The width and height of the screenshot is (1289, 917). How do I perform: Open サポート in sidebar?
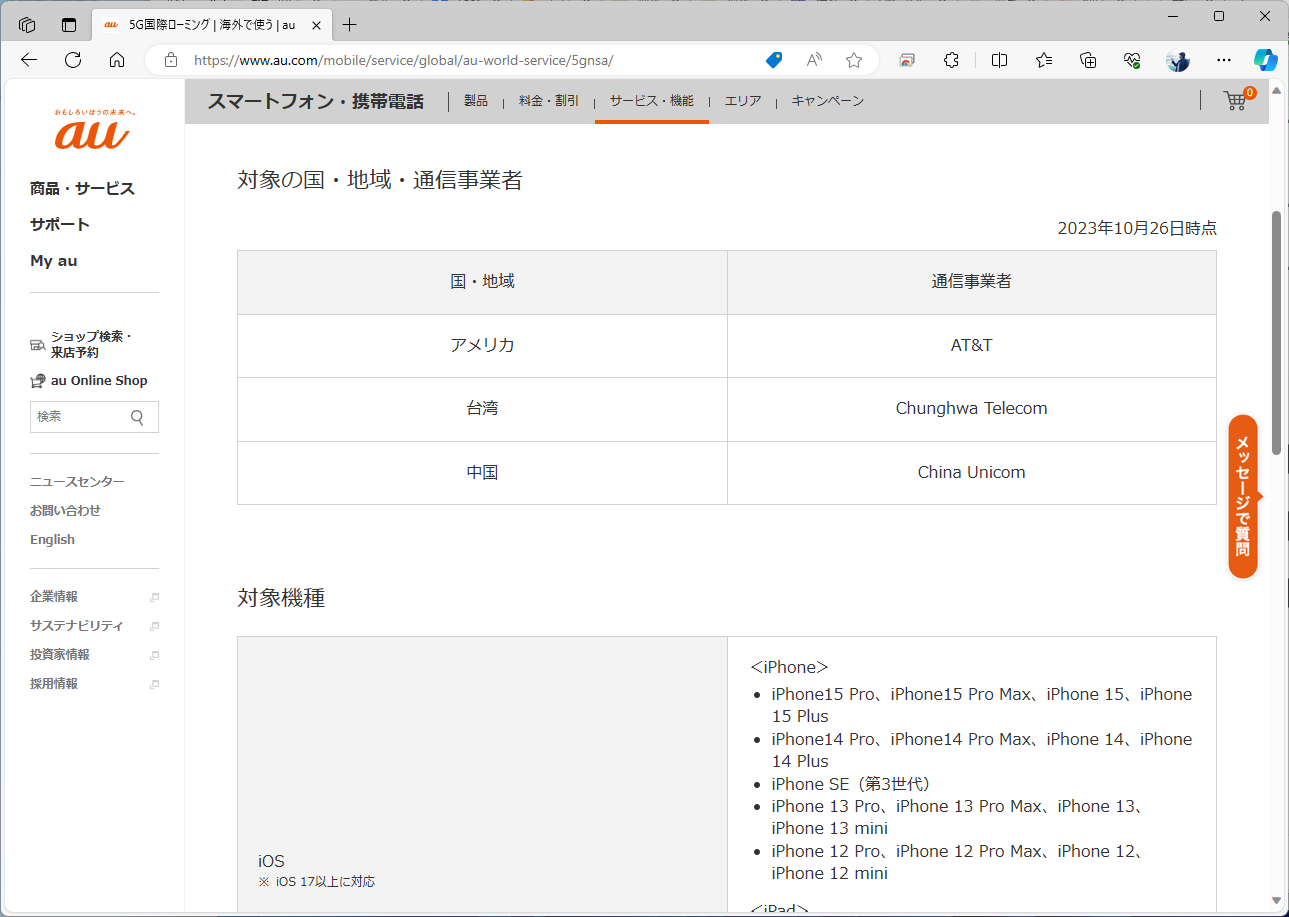click(60, 224)
